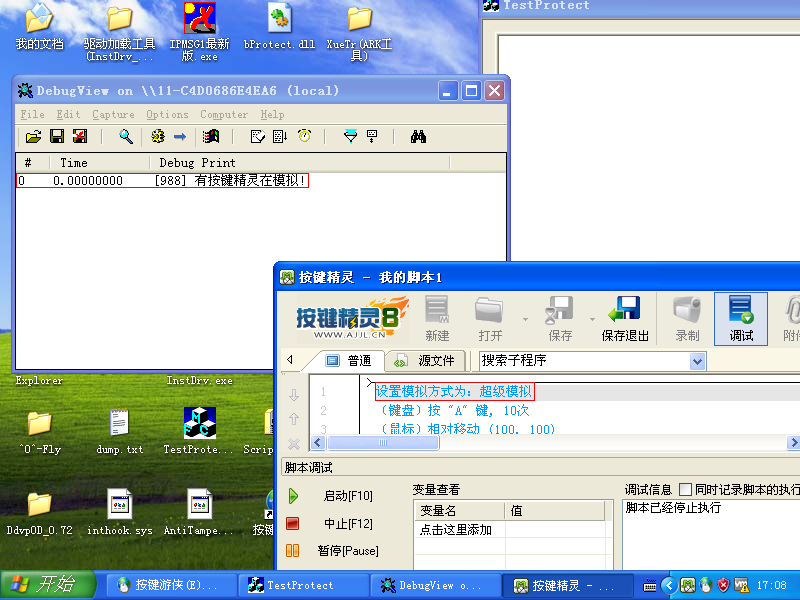
Task: Click the move-up arrow beside script lines
Action: click(294, 419)
